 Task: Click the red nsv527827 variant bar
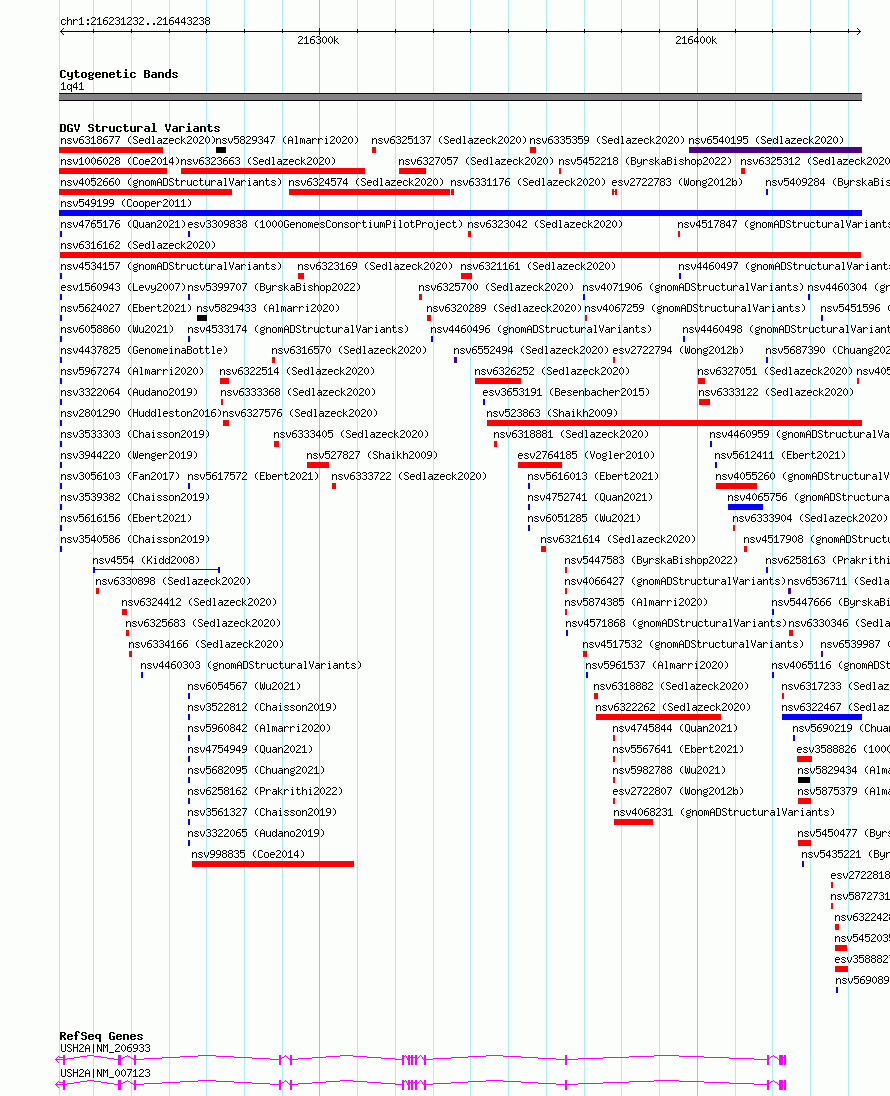[x=317, y=465]
